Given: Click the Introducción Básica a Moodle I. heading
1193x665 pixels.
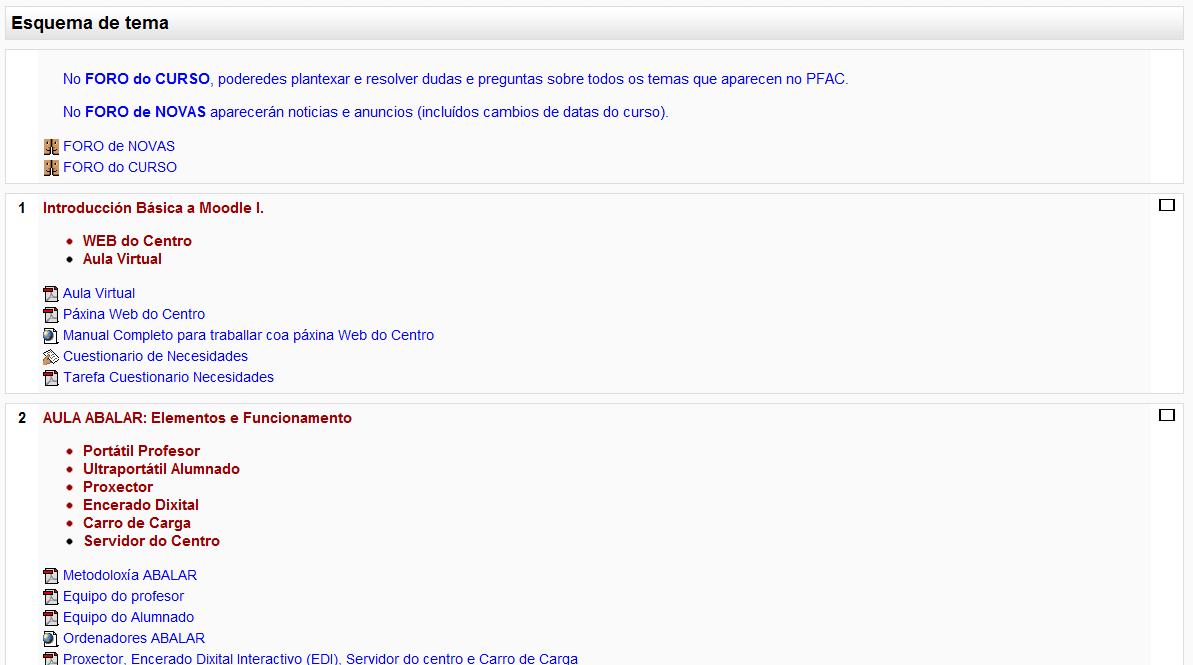Looking at the screenshot, I should tap(153, 208).
